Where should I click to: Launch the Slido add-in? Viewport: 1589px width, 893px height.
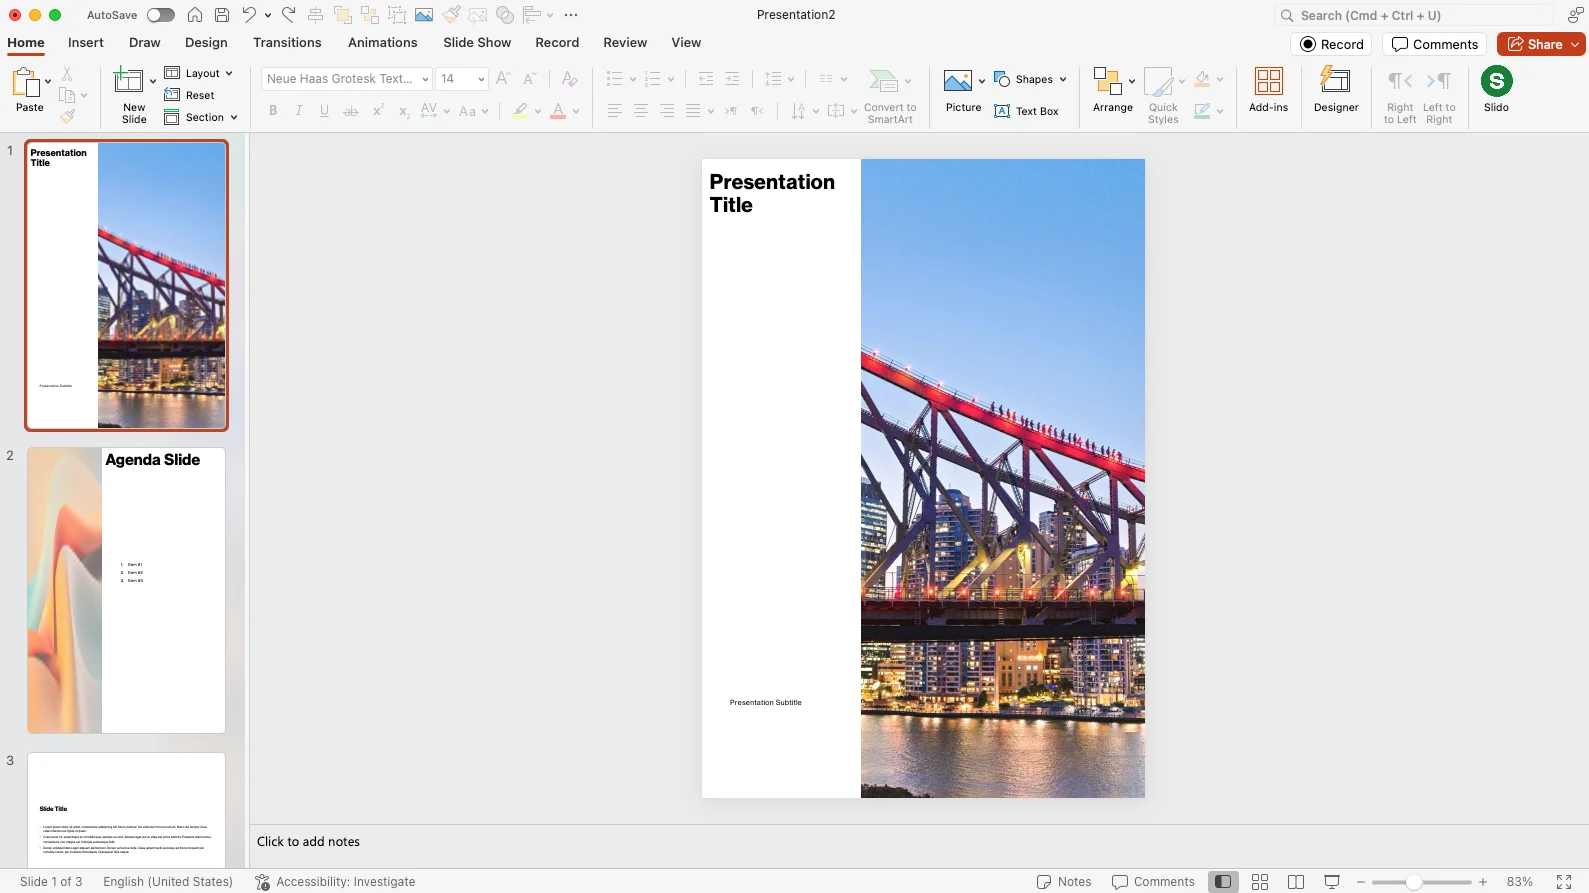pyautogui.click(x=1497, y=89)
